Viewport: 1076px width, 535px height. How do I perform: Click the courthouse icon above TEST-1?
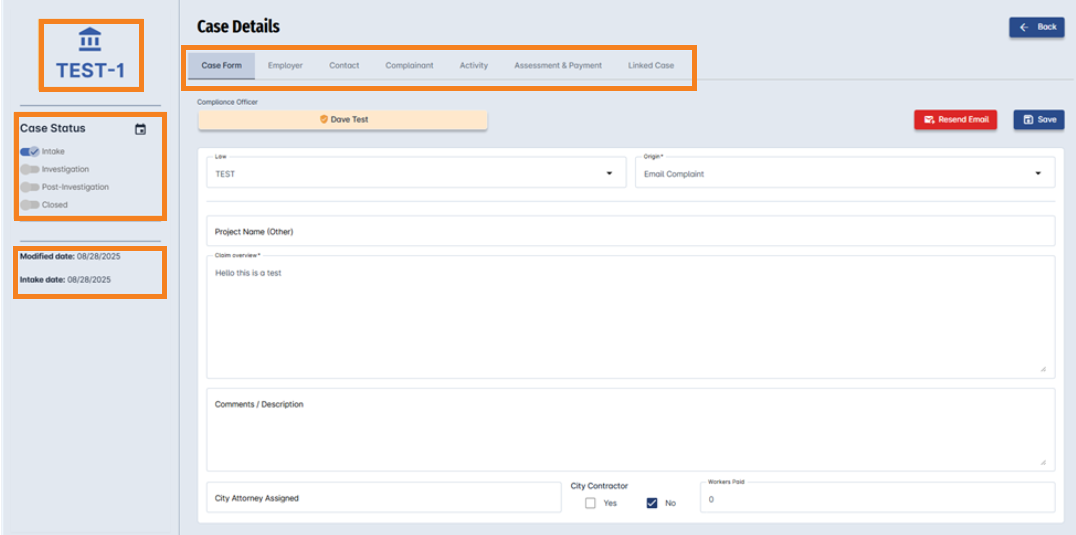pos(90,40)
